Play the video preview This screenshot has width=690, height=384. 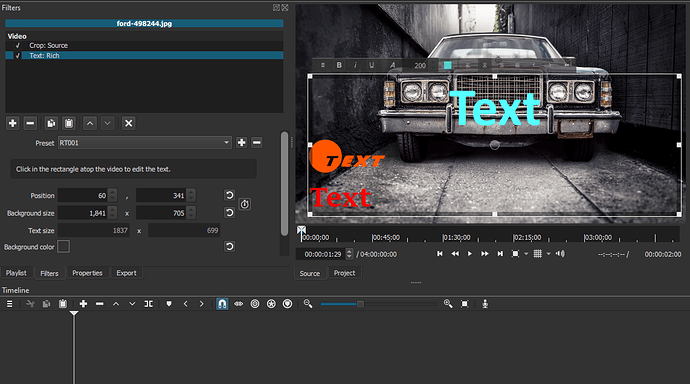tap(470, 254)
